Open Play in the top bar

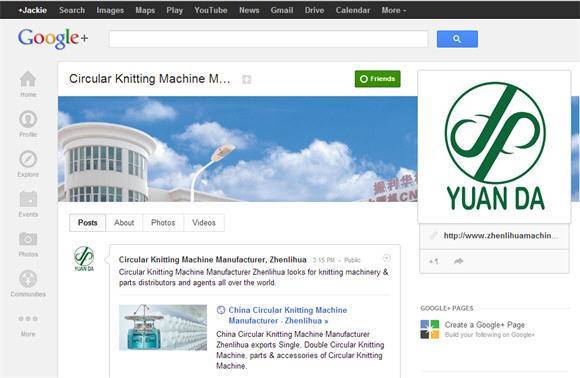(x=175, y=10)
